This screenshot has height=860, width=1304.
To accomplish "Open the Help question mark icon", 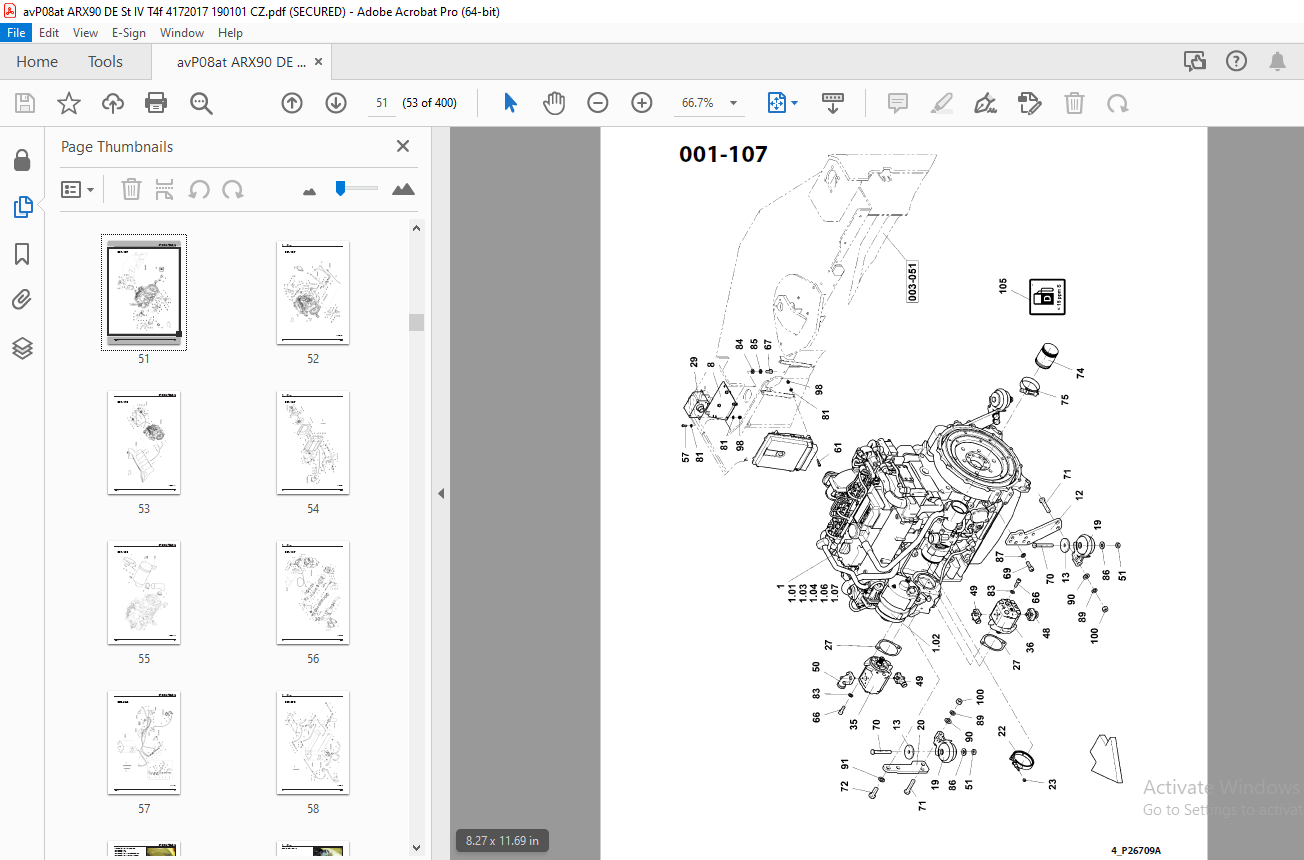I will pos(1236,61).
